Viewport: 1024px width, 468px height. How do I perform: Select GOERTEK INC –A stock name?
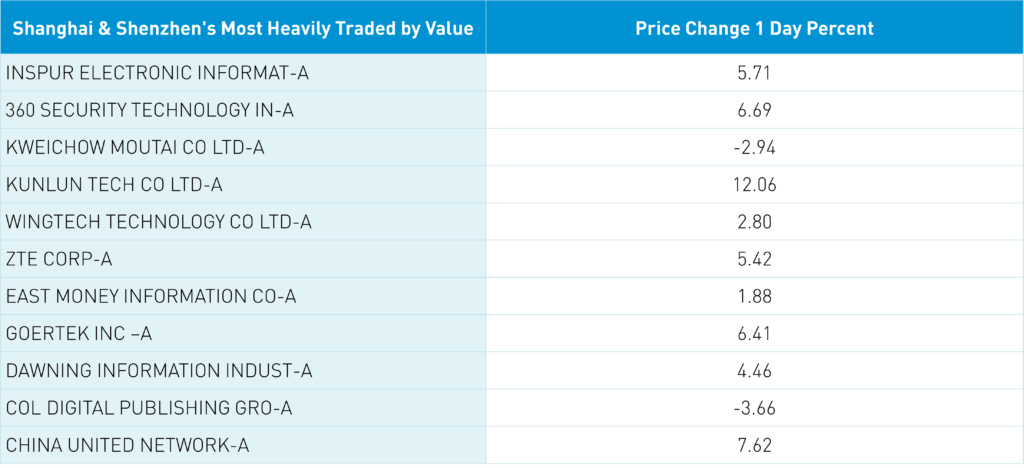click(80, 333)
